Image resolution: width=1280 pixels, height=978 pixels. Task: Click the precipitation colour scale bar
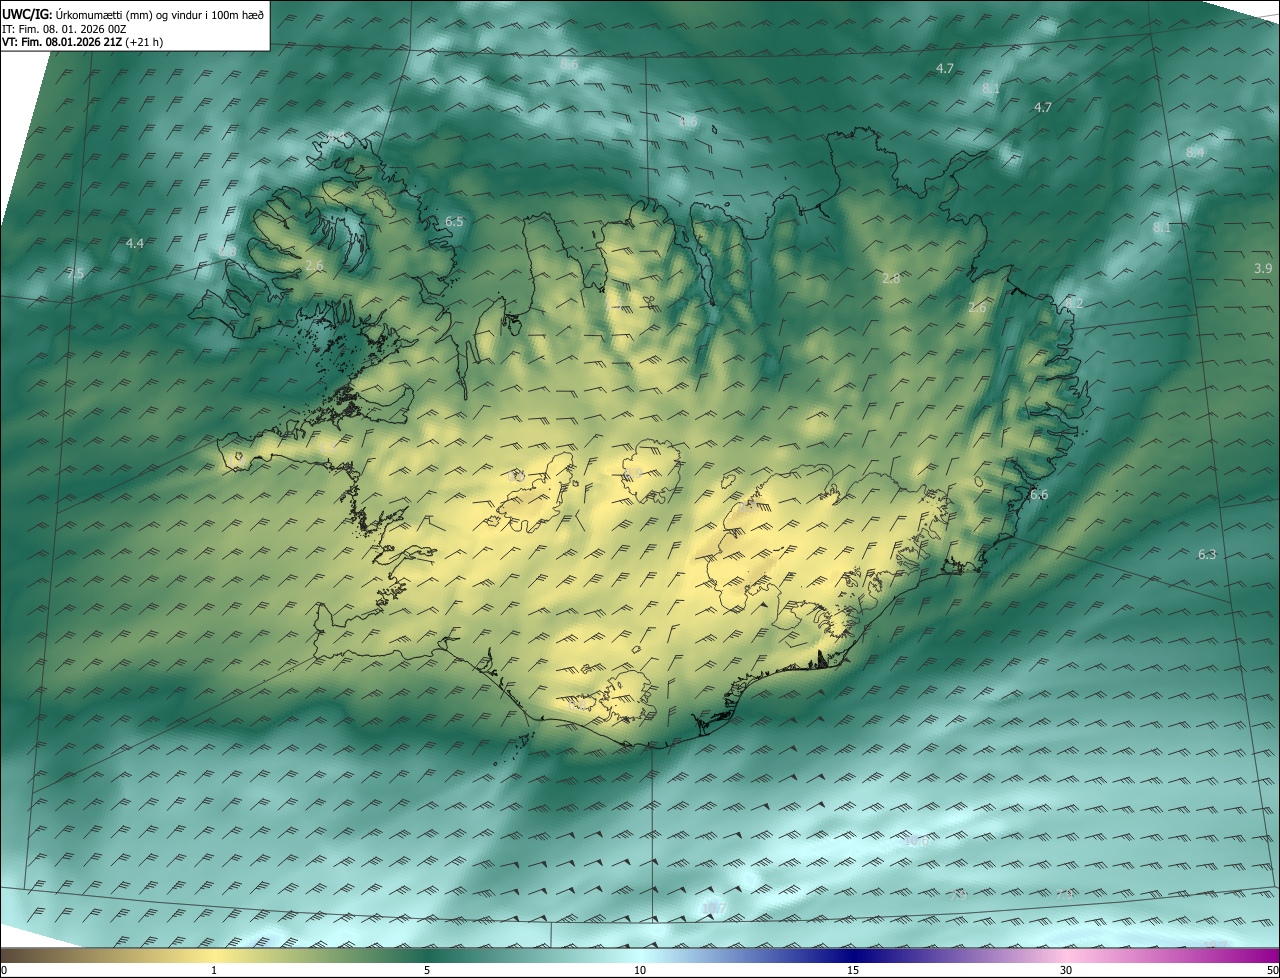click(x=640, y=955)
